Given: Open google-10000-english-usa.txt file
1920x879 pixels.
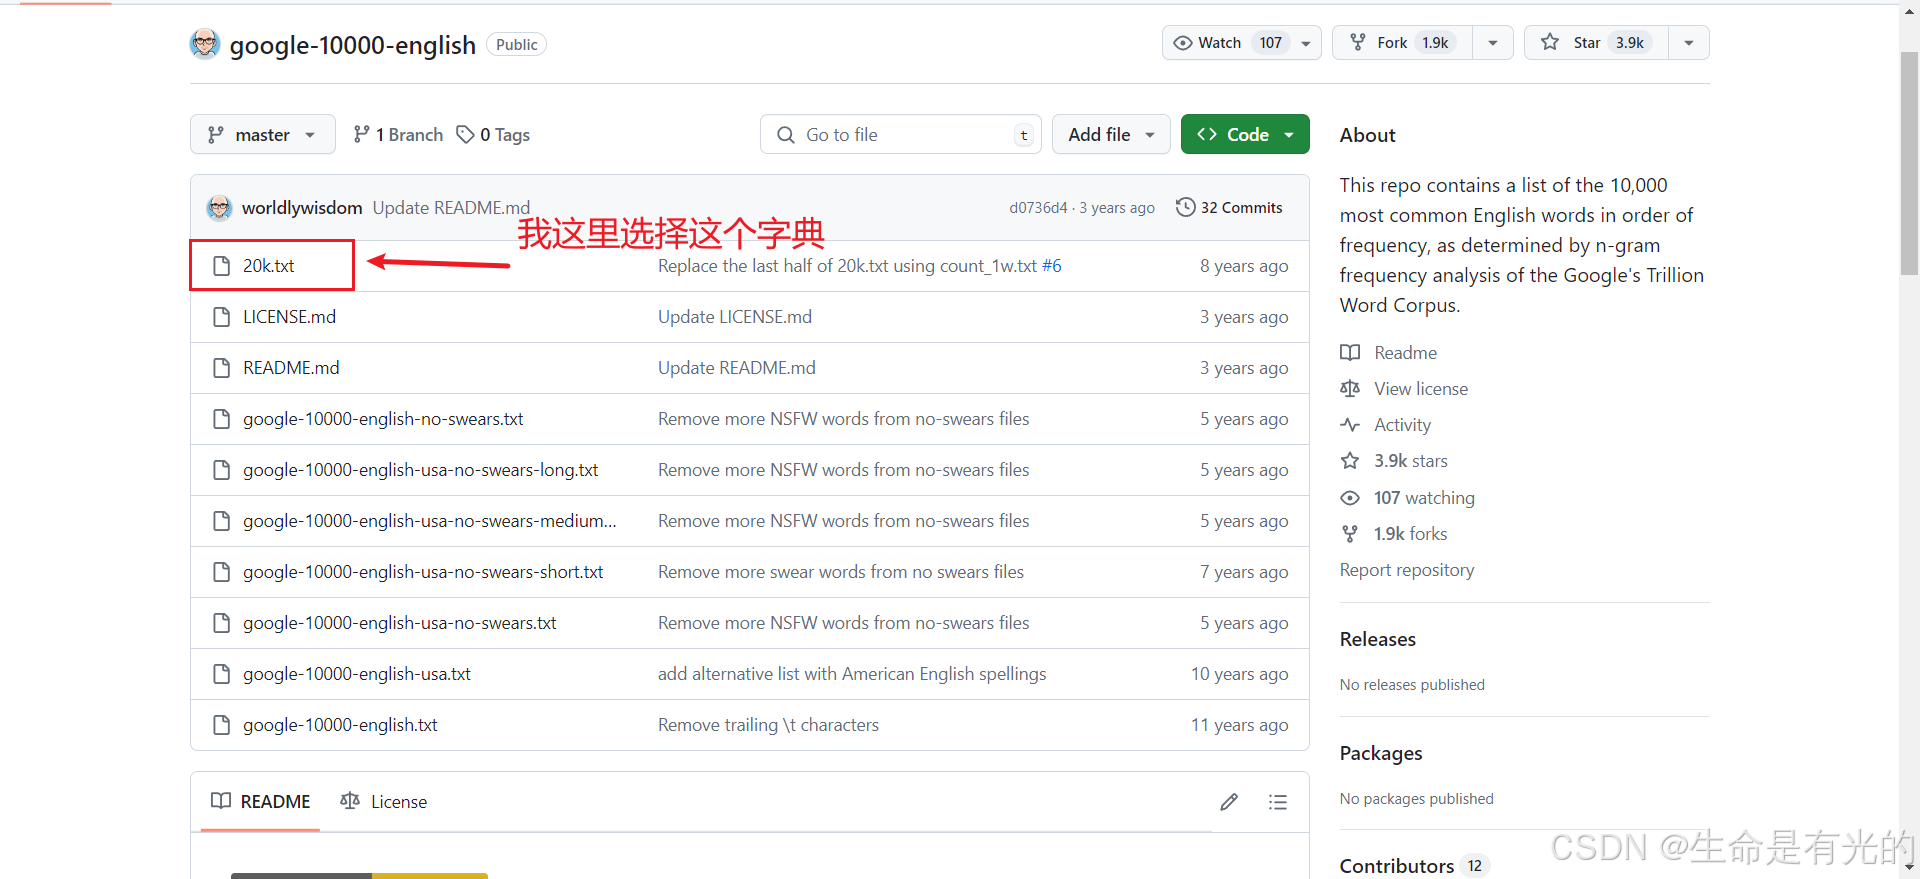Looking at the screenshot, I should point(356,673).
